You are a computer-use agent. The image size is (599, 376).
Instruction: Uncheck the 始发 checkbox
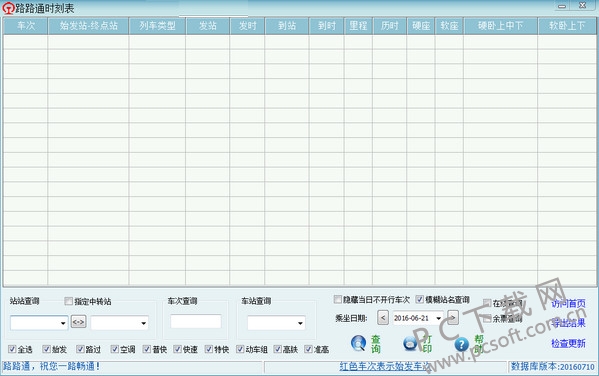(x=47, y=349)
